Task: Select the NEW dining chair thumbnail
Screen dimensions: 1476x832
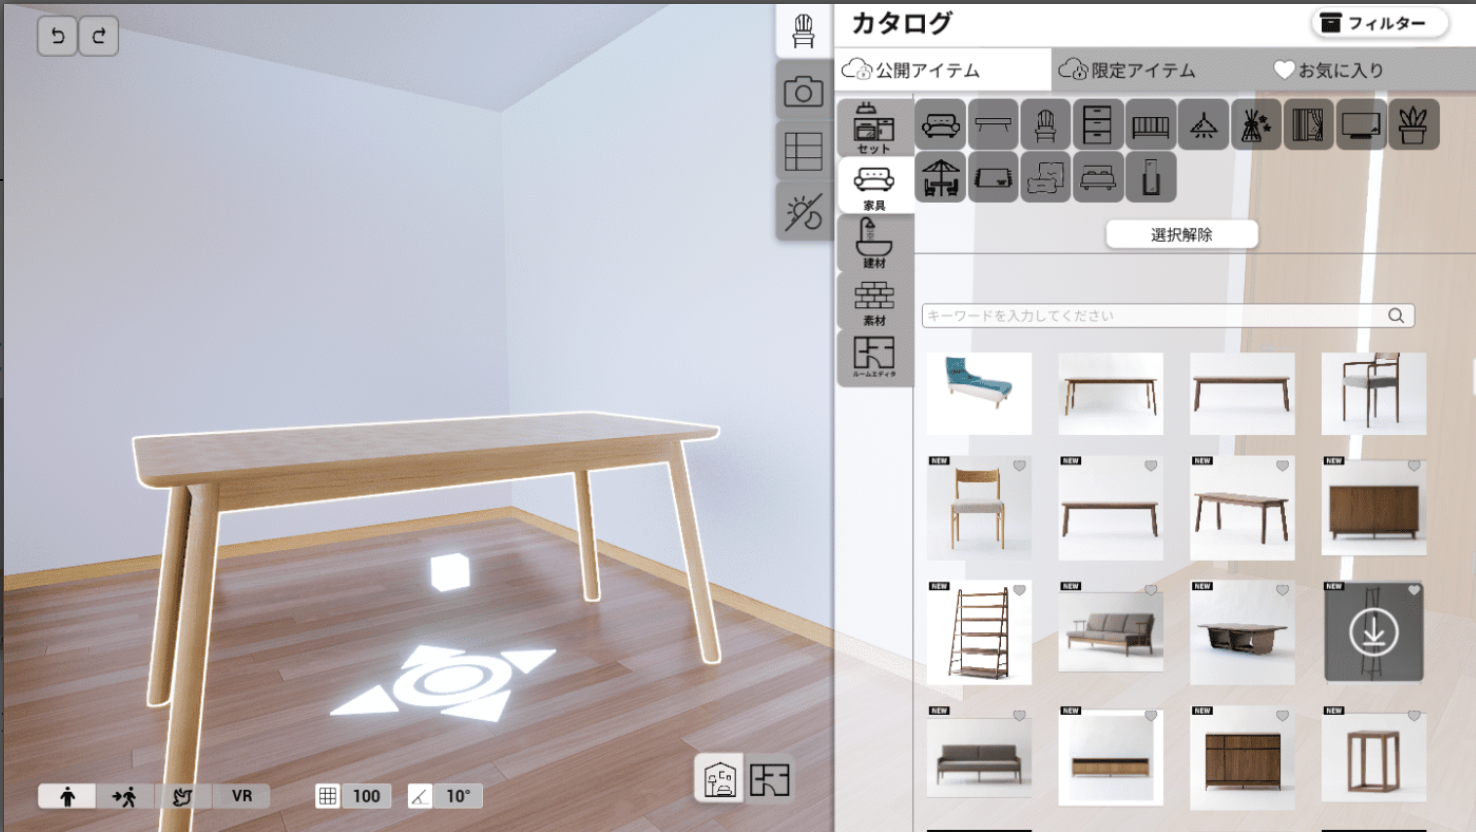Action: coord(979,508)
